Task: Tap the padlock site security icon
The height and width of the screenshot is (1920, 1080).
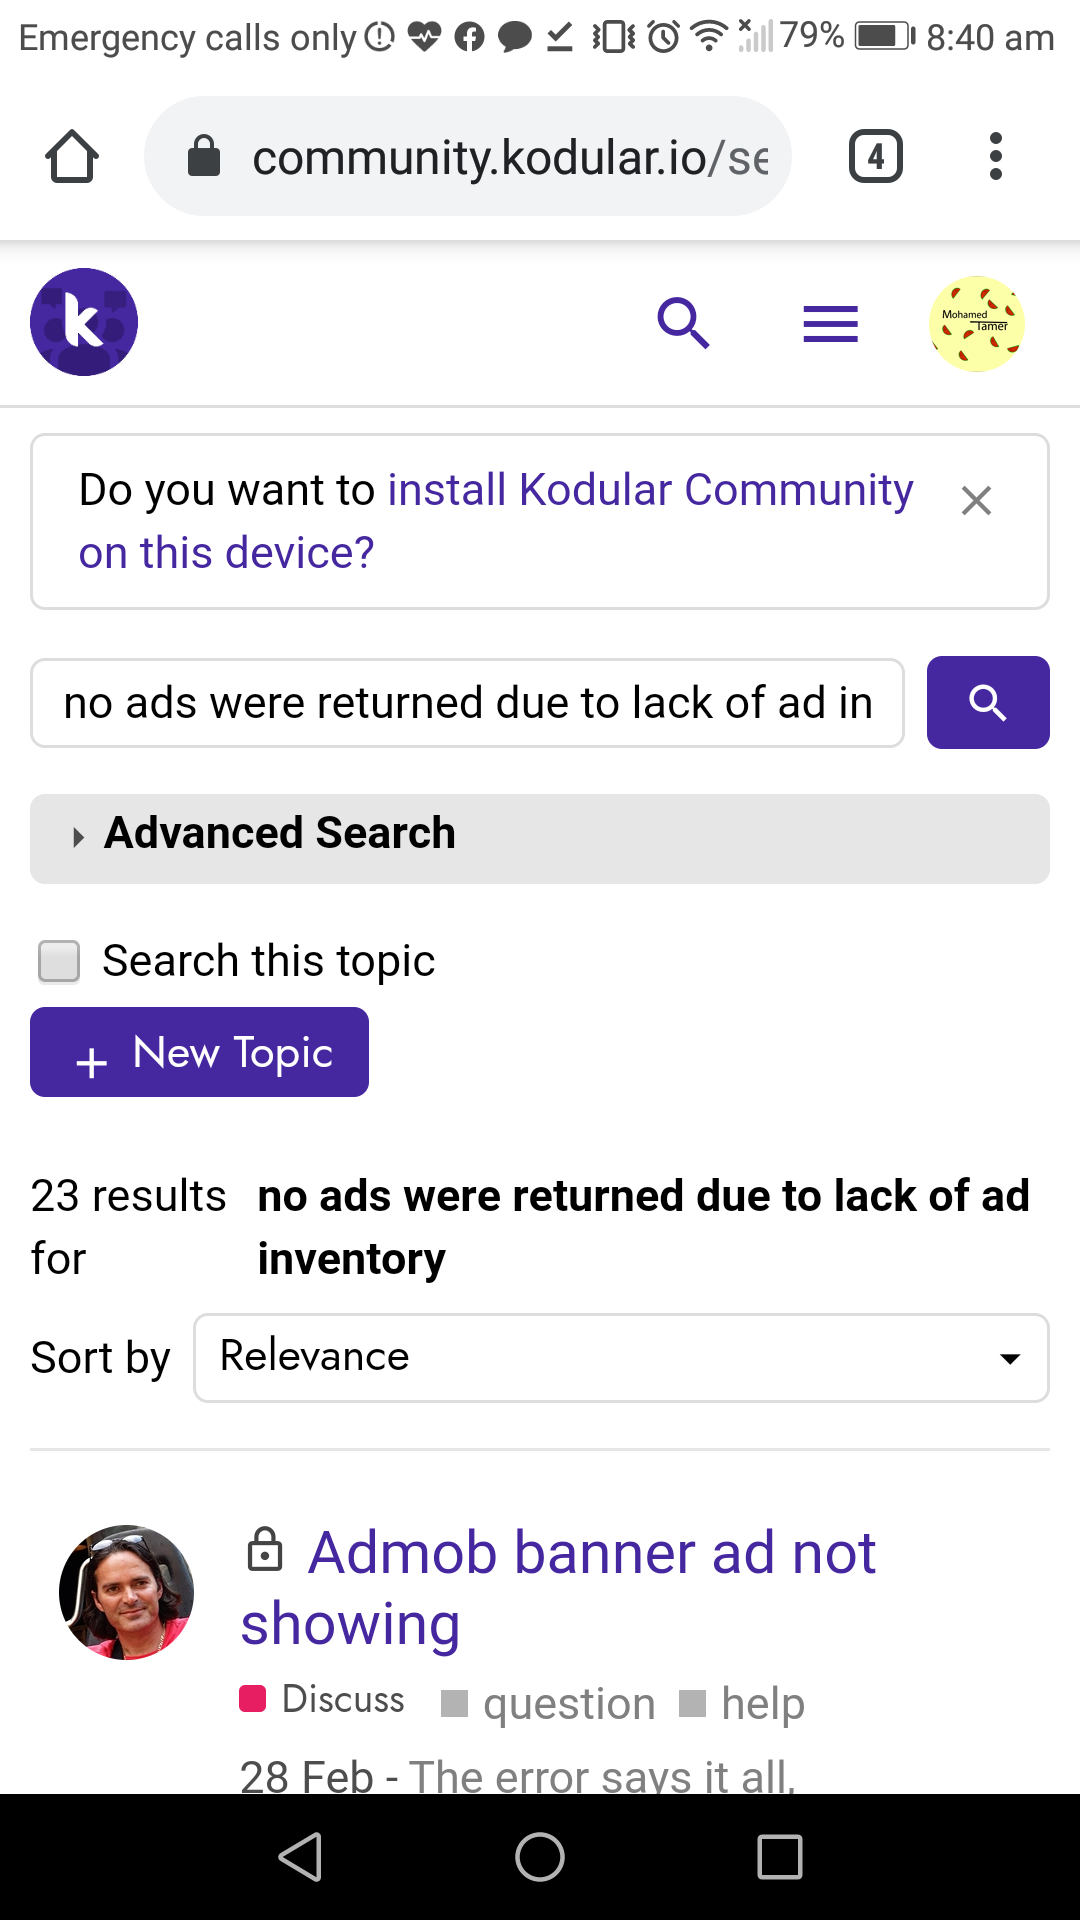Action: pyautogui.click(x=204, y=156)
